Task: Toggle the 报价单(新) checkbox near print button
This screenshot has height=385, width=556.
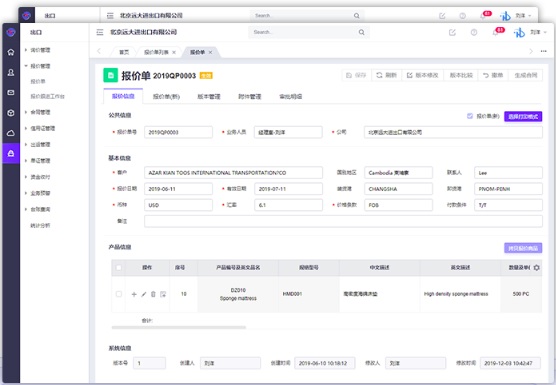Action: [470, 116]
